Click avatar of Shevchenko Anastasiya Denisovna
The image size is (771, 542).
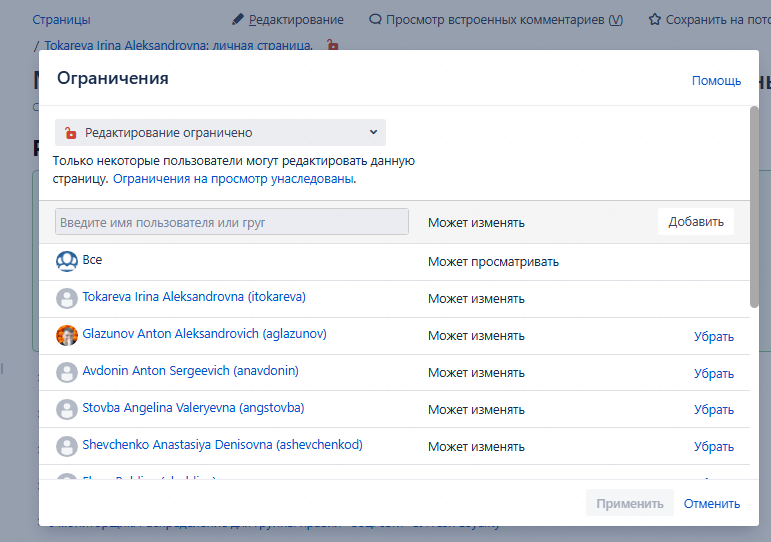(x=67, y=446)
